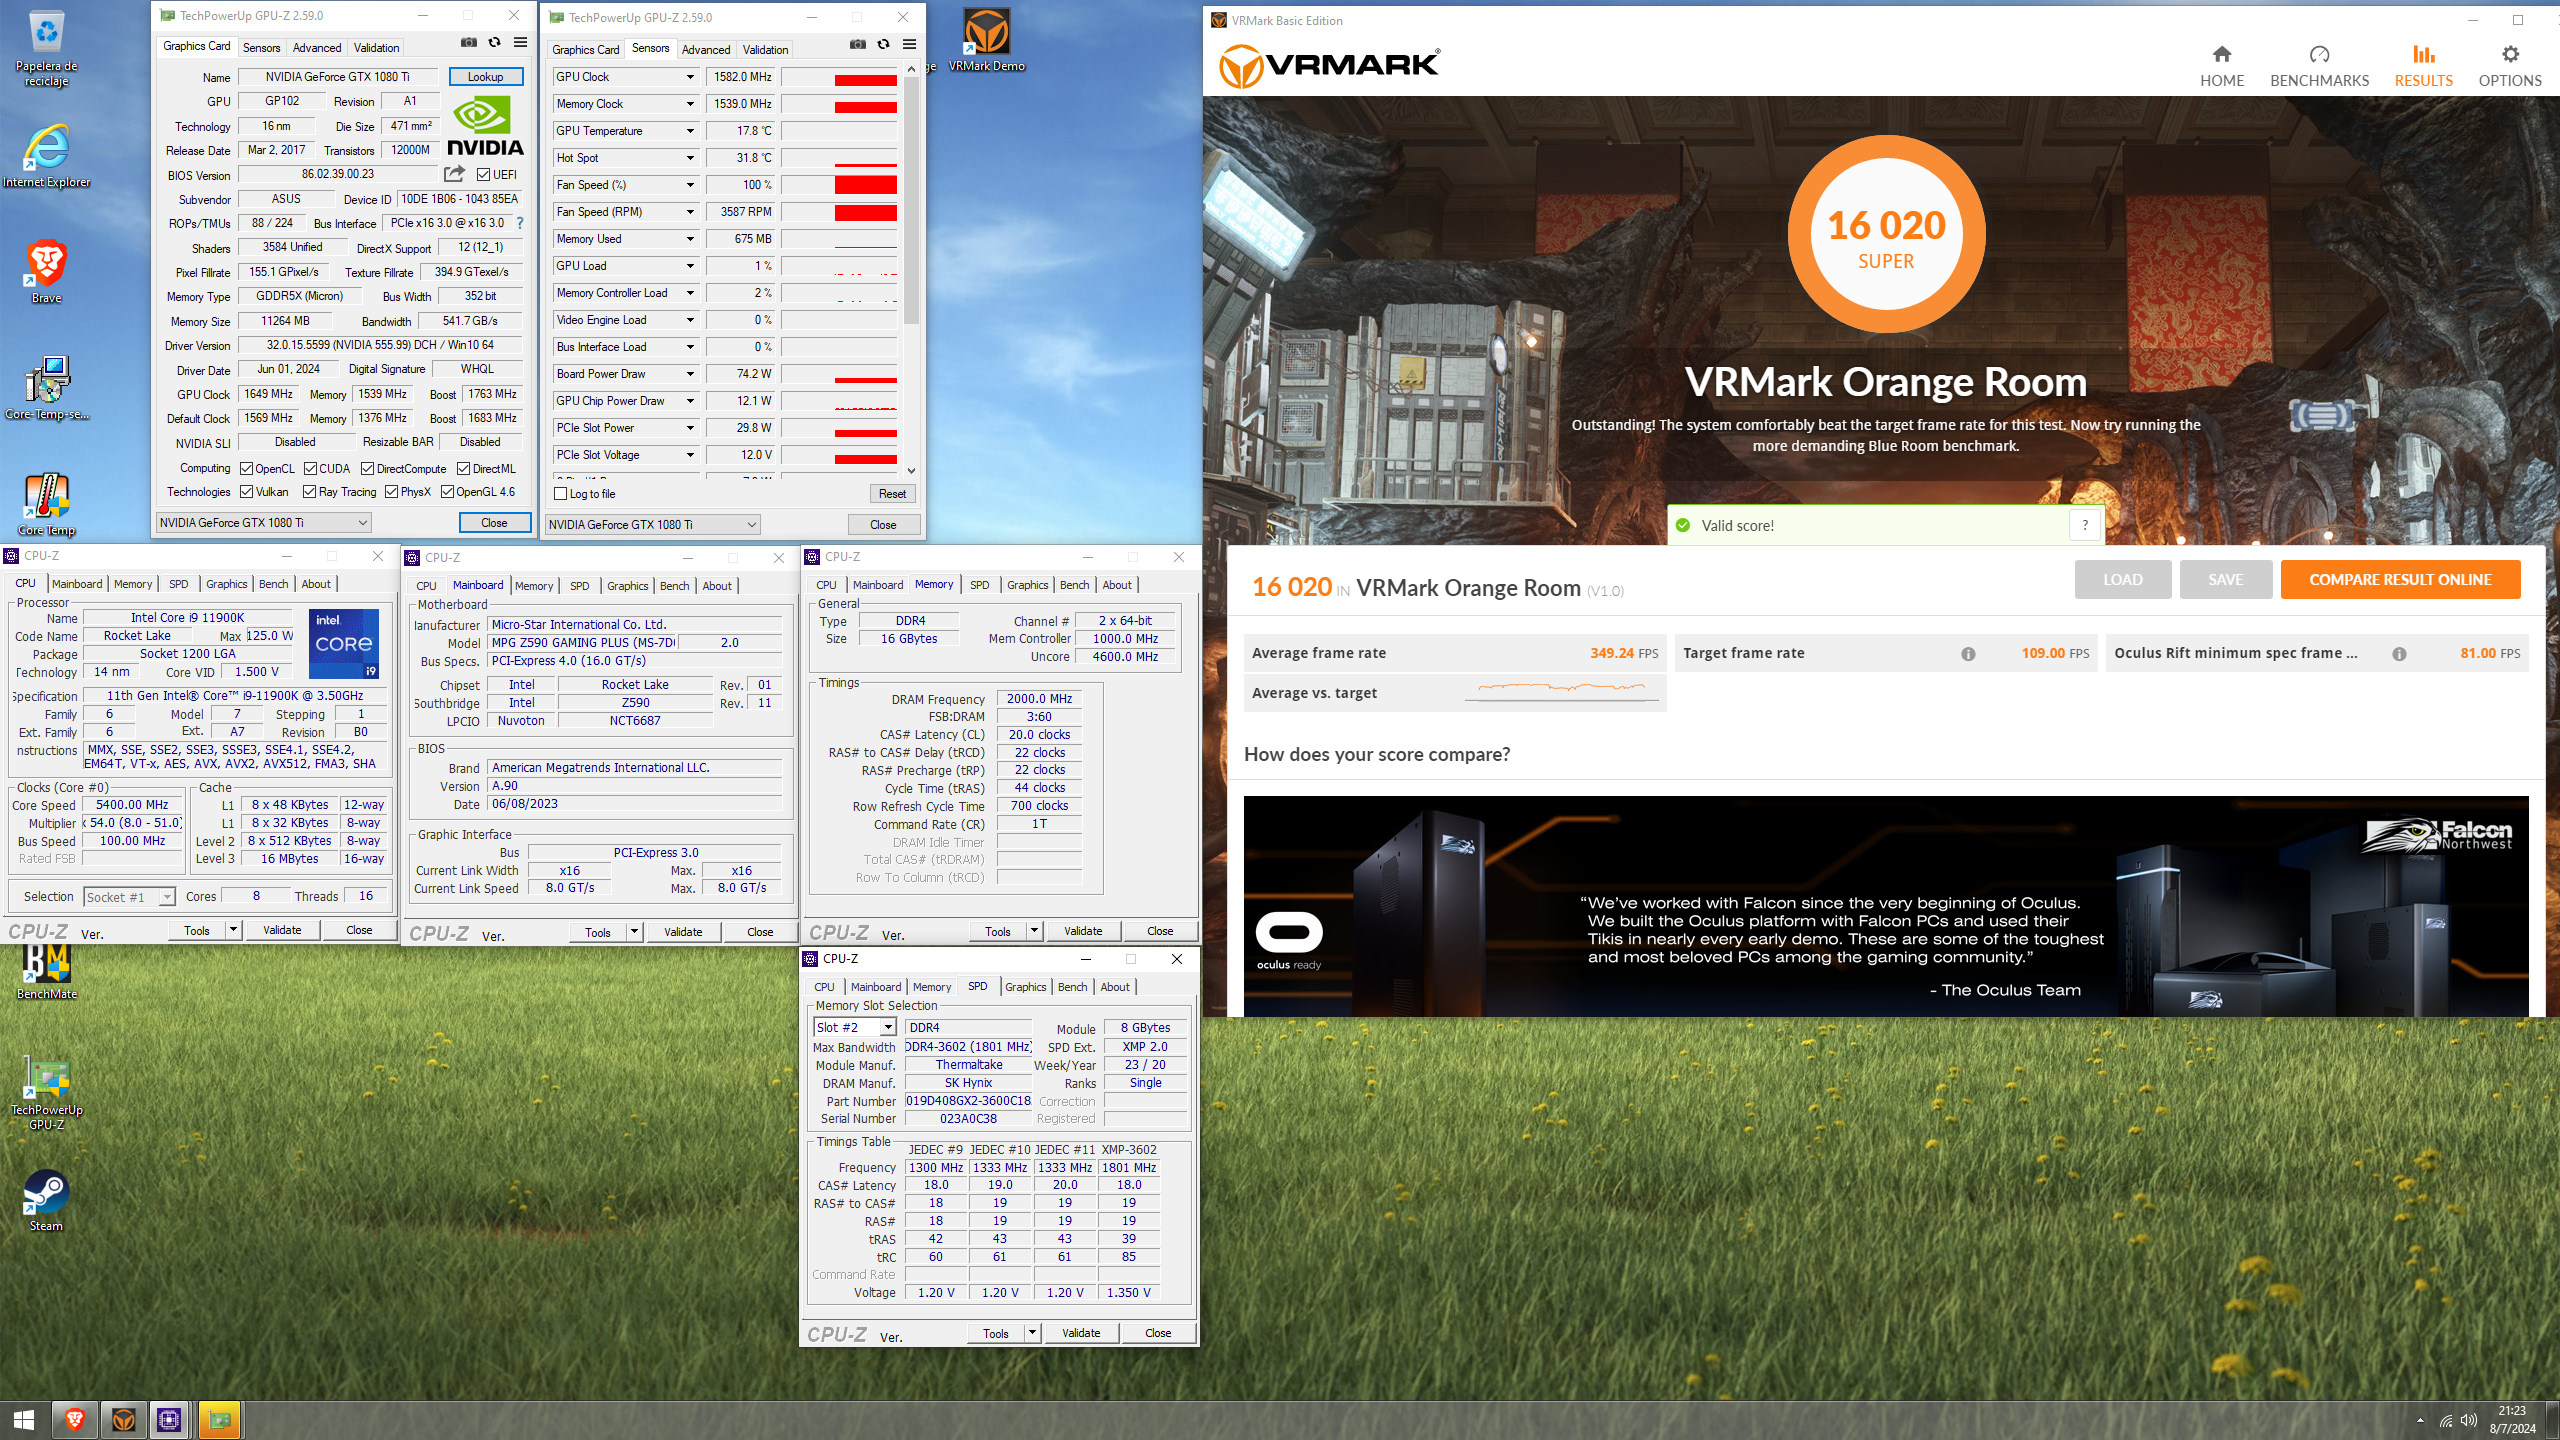Open the BenchMate desktop icon
This screenshot has height=1440, width=2560.
point(46,970)
